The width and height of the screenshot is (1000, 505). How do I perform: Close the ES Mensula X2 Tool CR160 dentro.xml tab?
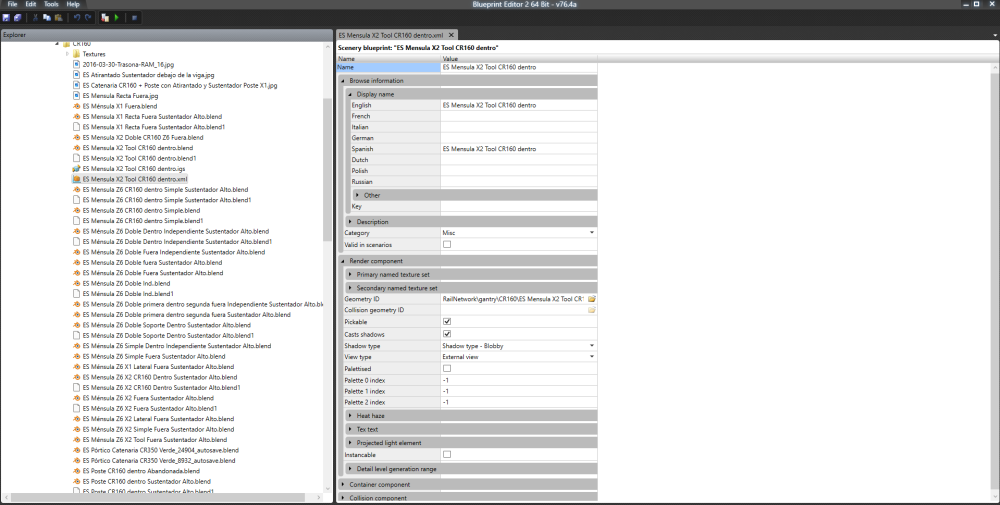[451, 35]
